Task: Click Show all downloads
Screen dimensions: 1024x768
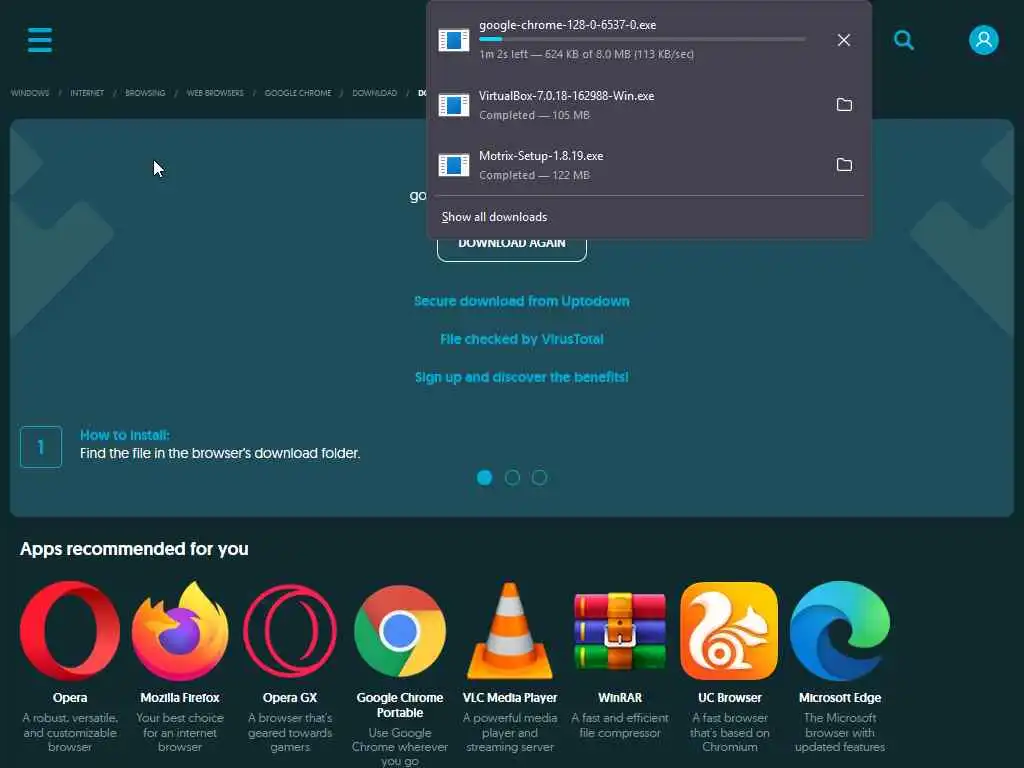Action: [494, 217]
